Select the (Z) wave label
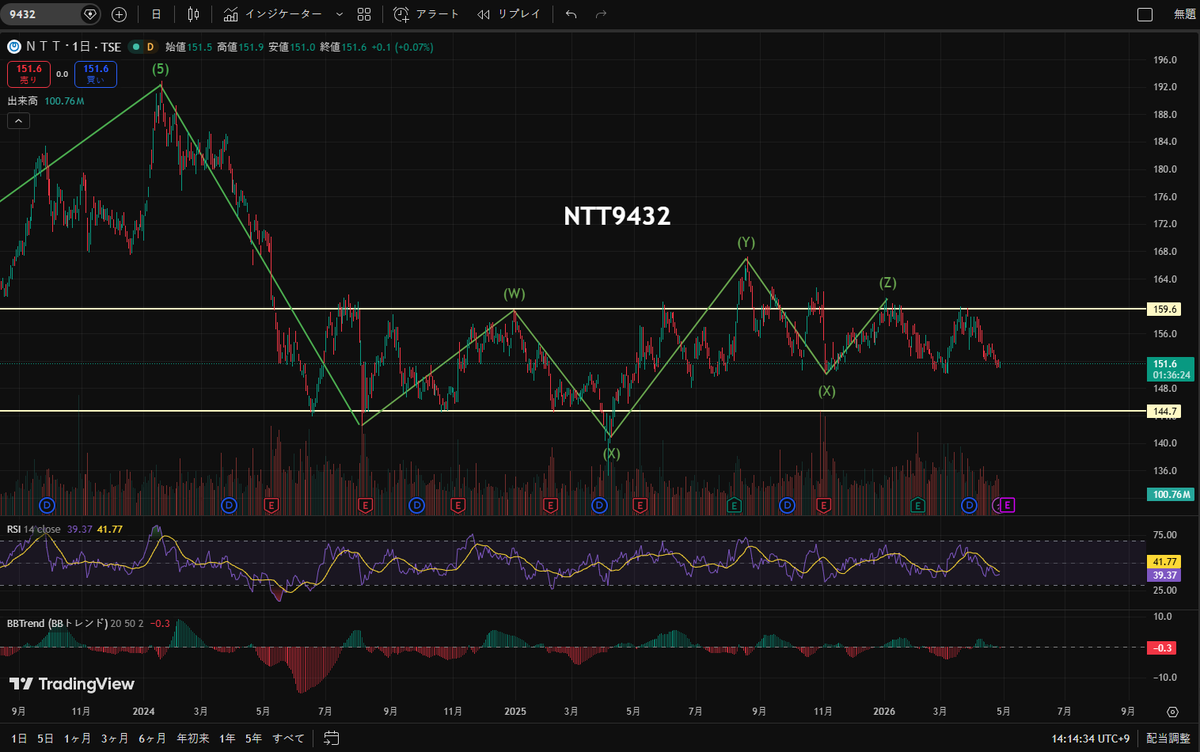 (x=887, y=283)
